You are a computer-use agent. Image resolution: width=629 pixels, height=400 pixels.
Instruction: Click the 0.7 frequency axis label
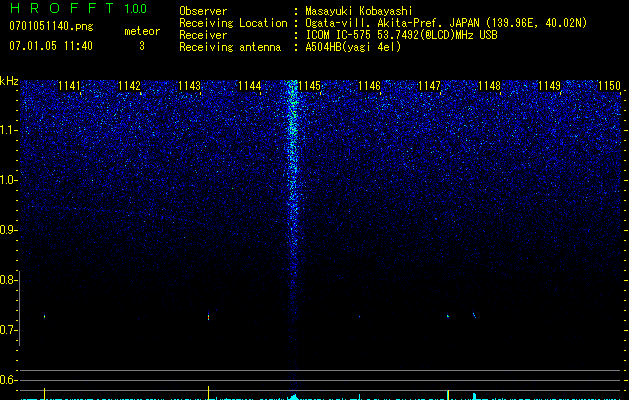[x=8, y=330]
